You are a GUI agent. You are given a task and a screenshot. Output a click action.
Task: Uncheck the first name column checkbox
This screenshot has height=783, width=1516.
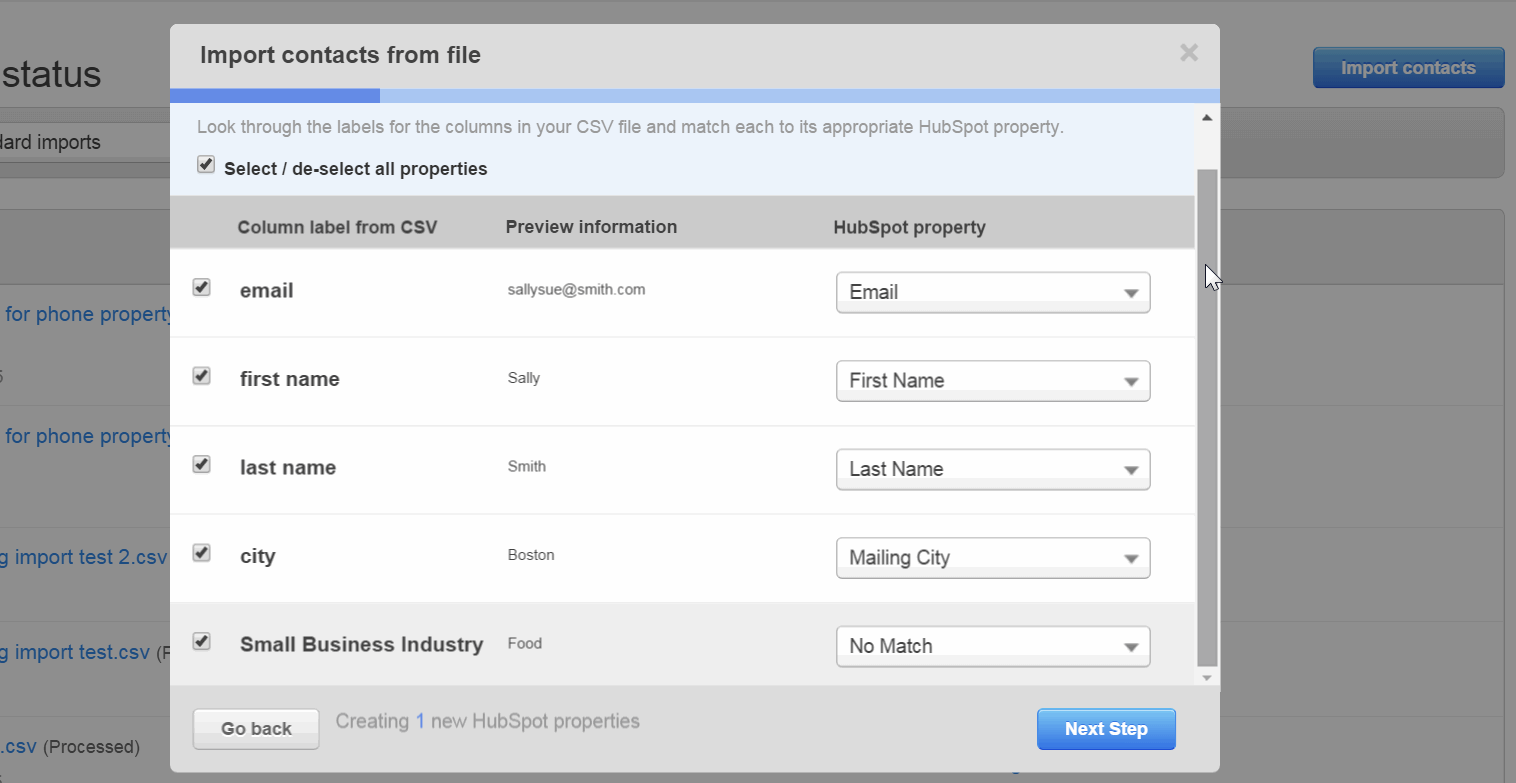(x=202, y=376)
